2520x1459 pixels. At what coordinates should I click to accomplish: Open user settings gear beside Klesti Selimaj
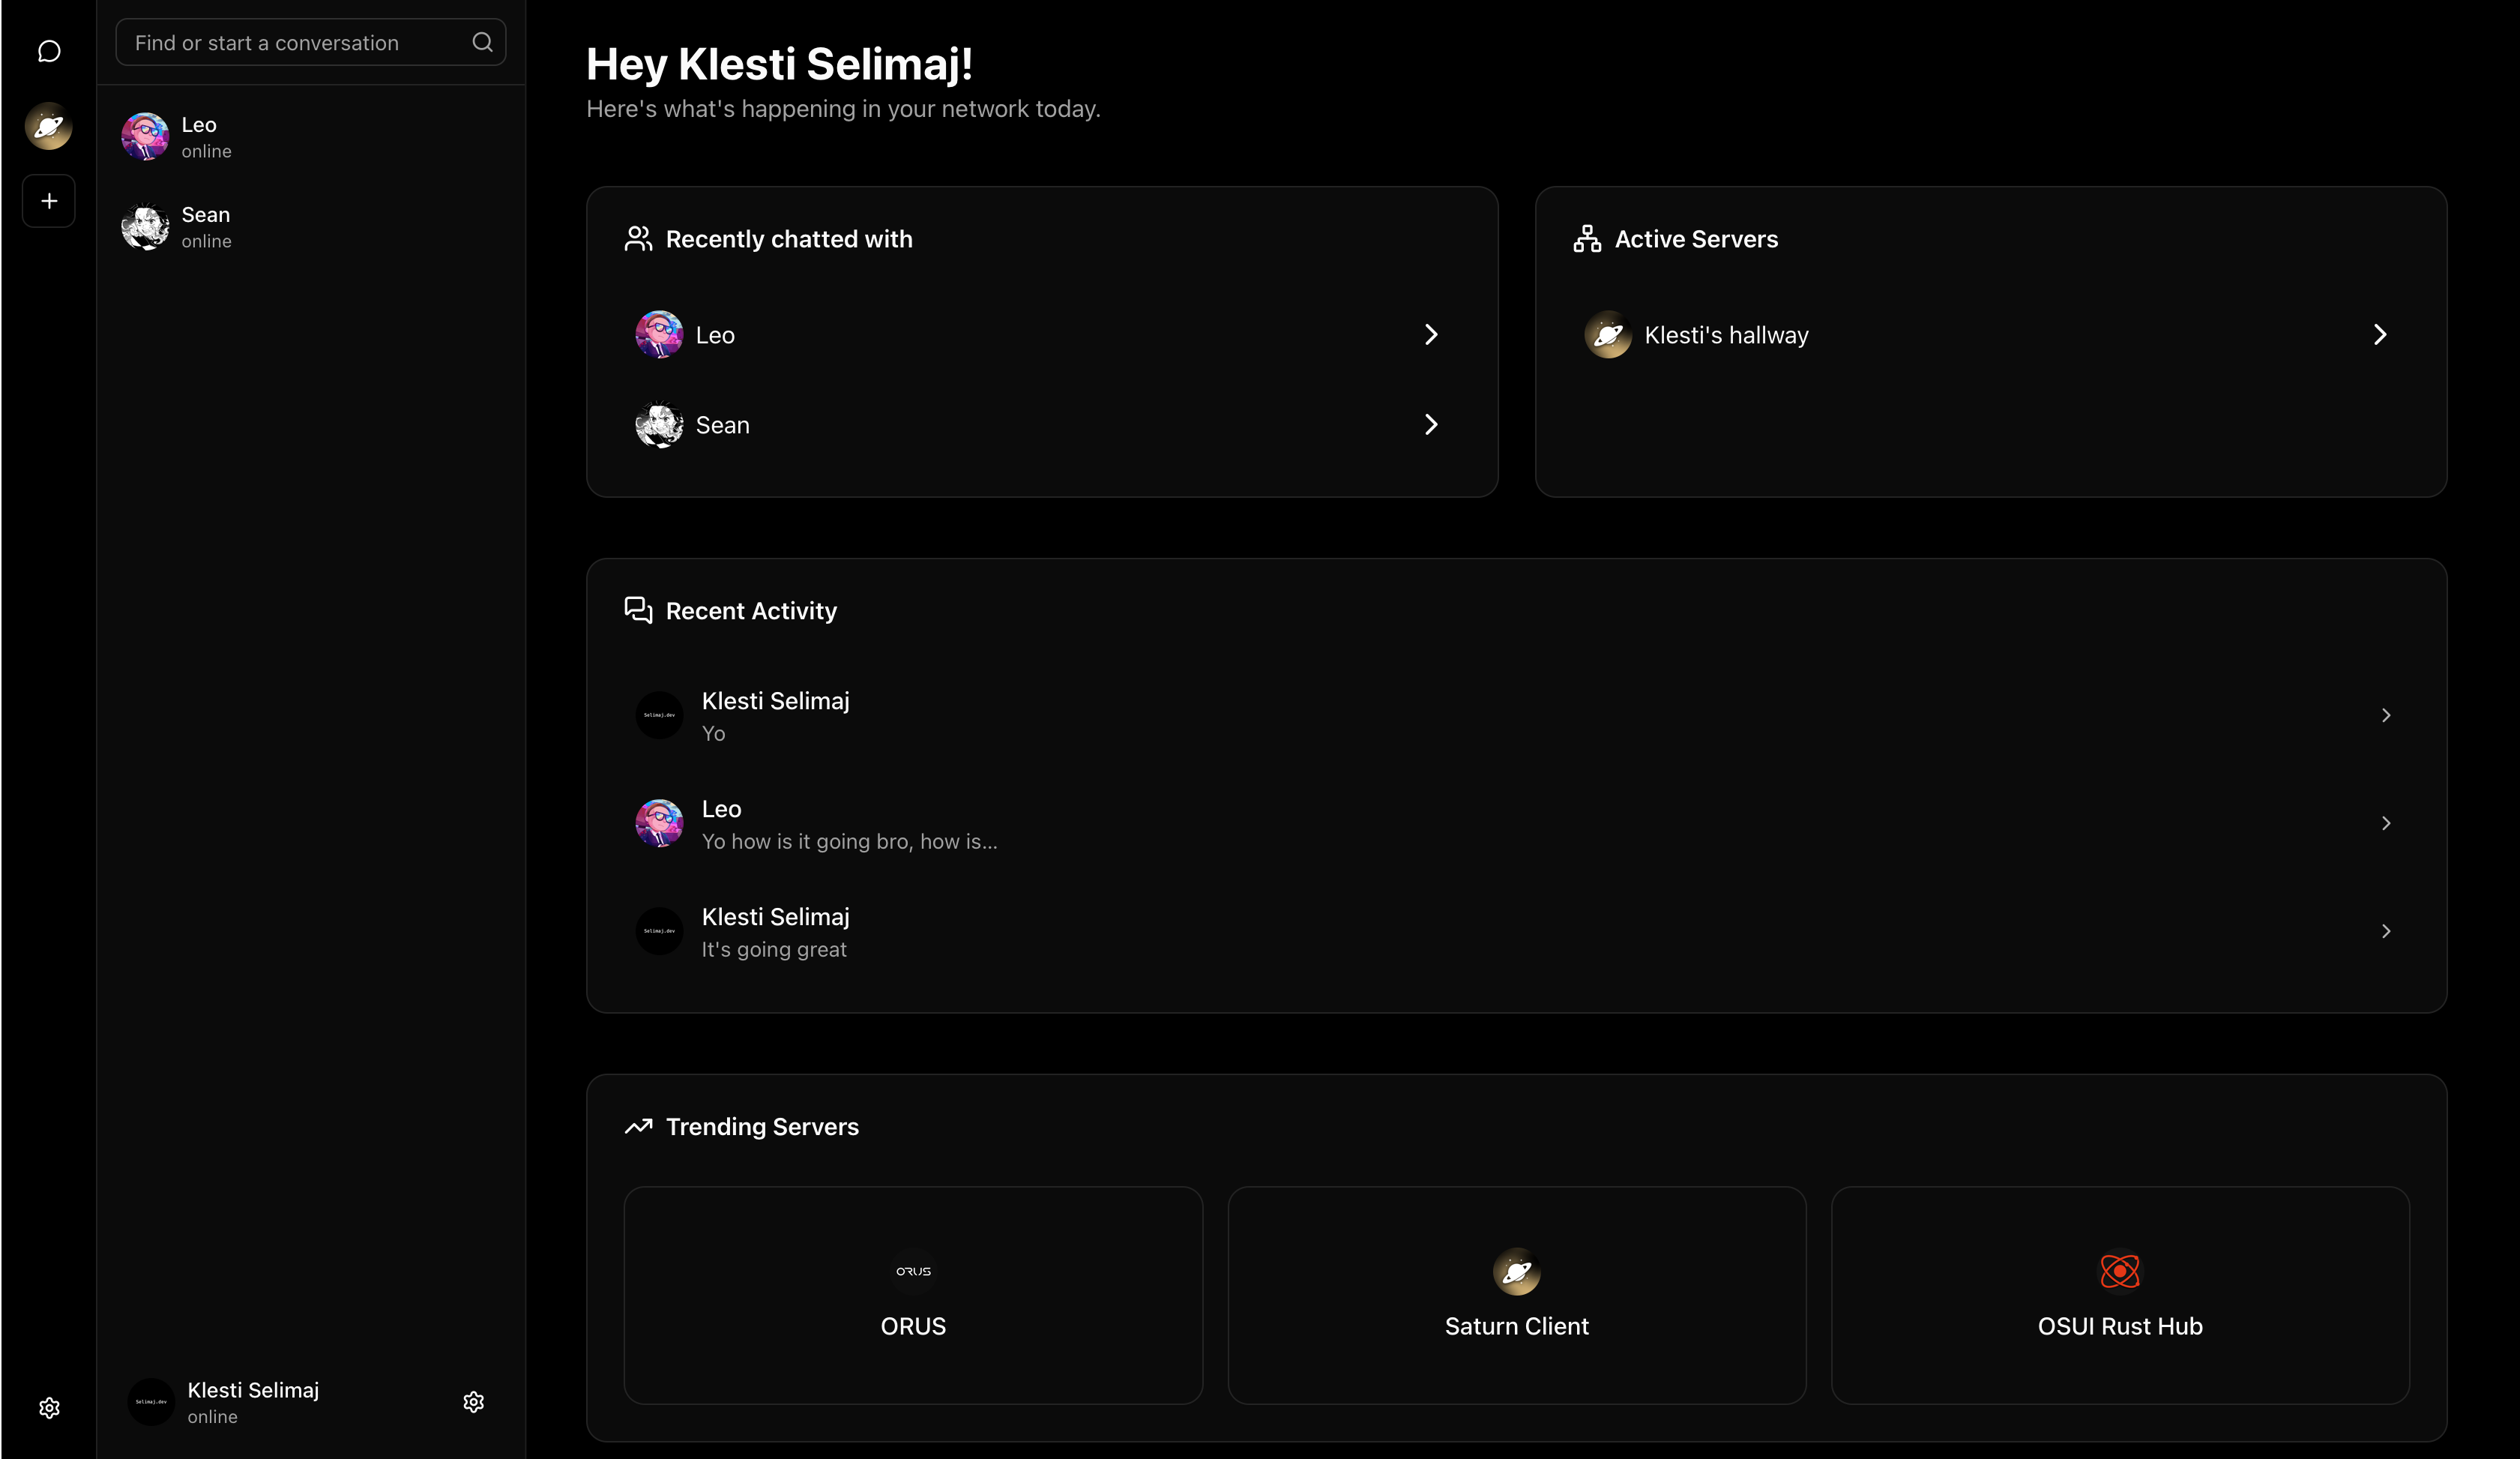tap(474, 1402)
